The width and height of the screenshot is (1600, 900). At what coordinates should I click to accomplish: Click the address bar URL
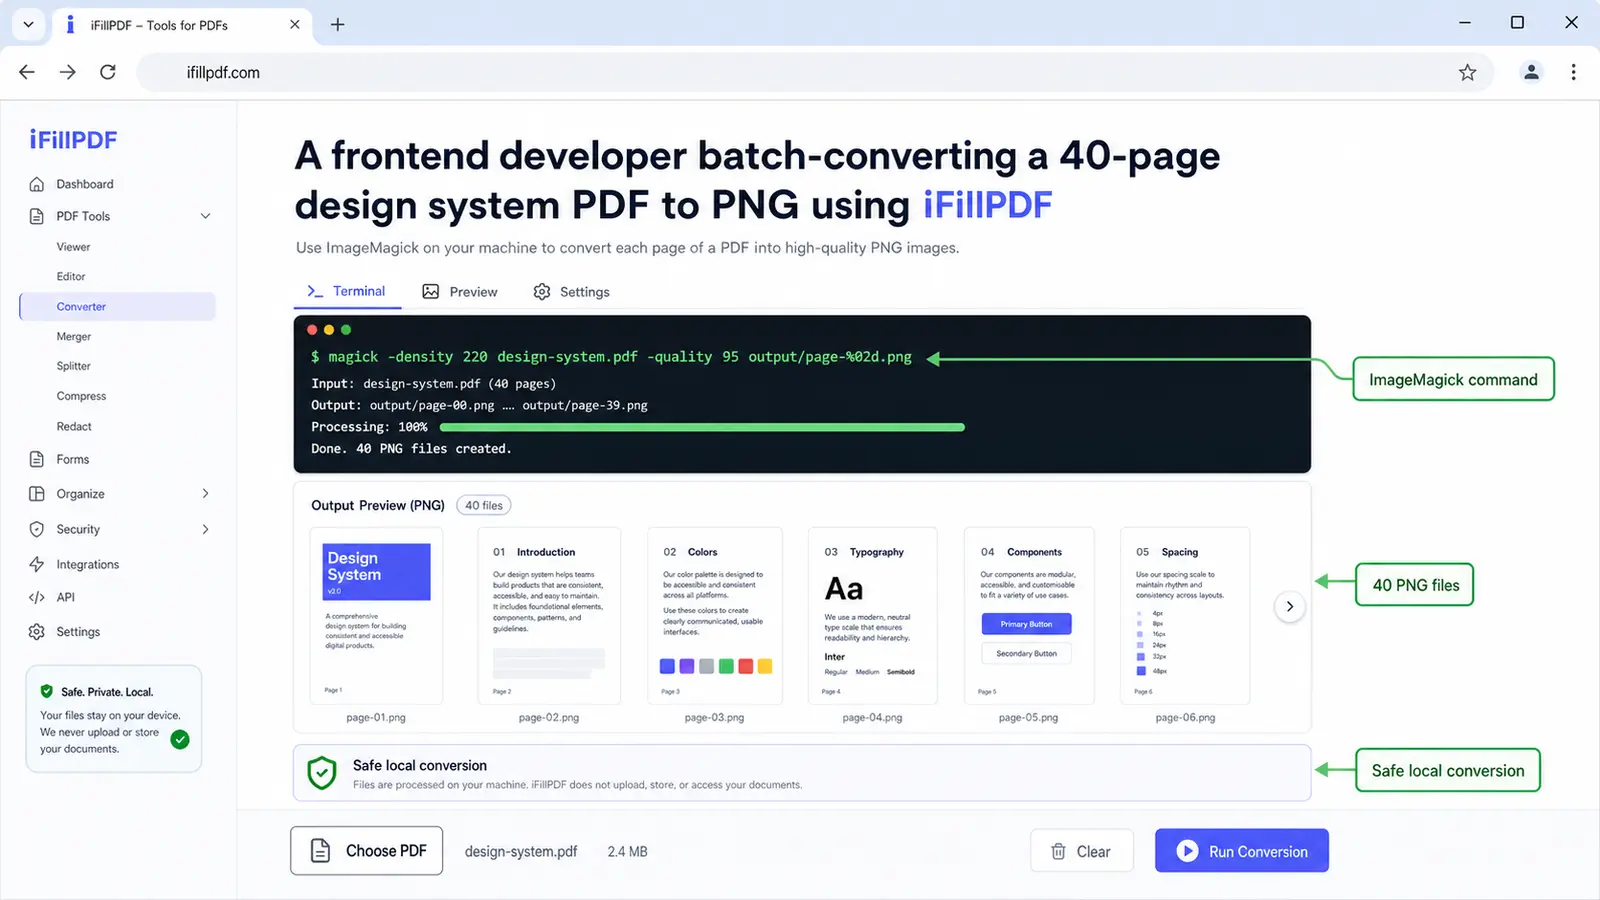(223, 72)
